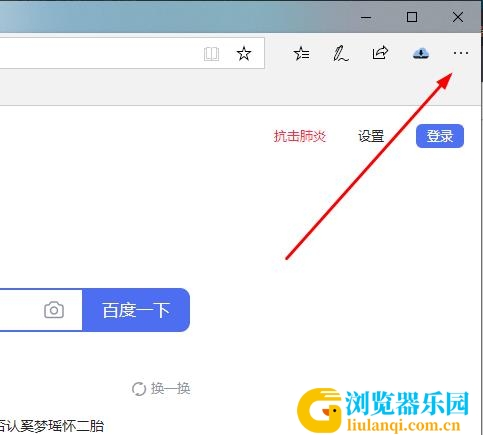
Task: Minimize the browser window
Action: point(366,17)
